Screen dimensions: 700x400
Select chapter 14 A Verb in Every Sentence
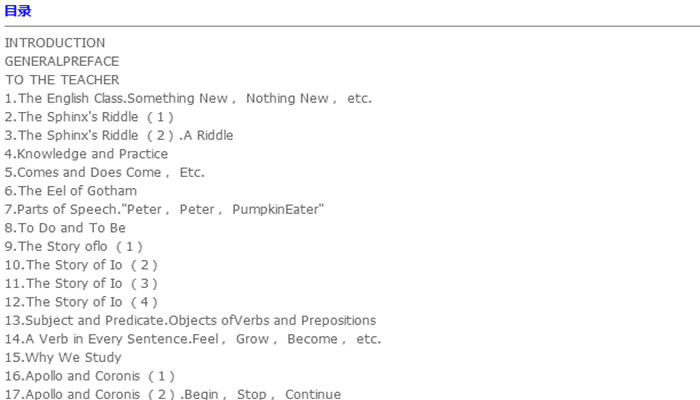point(193,339)
